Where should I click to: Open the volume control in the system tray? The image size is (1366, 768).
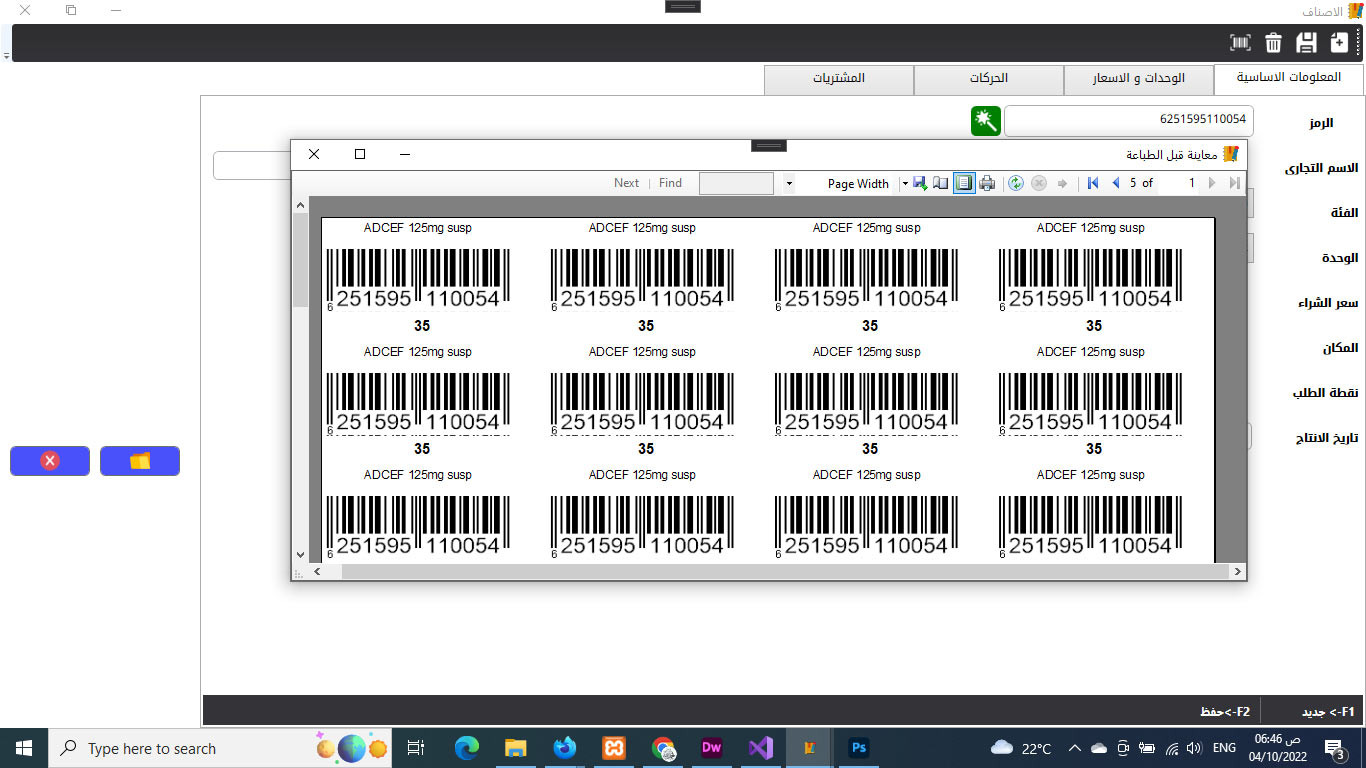[1194, 748]
